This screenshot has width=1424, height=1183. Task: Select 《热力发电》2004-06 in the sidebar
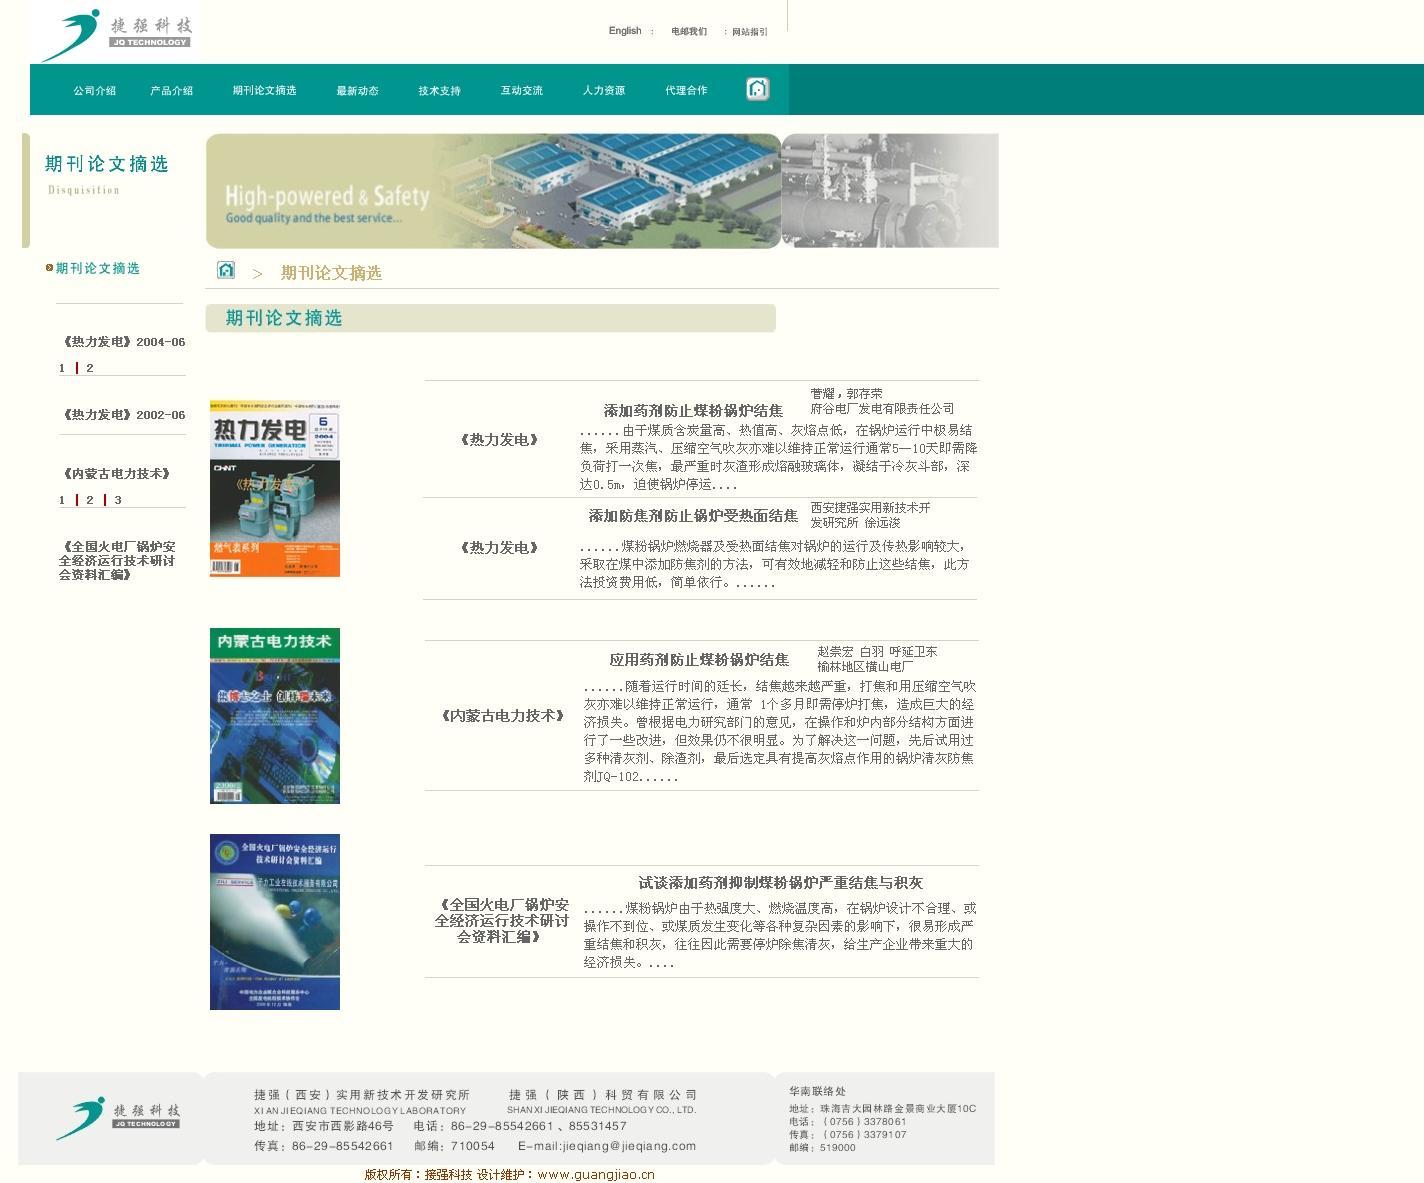[123, 342]
